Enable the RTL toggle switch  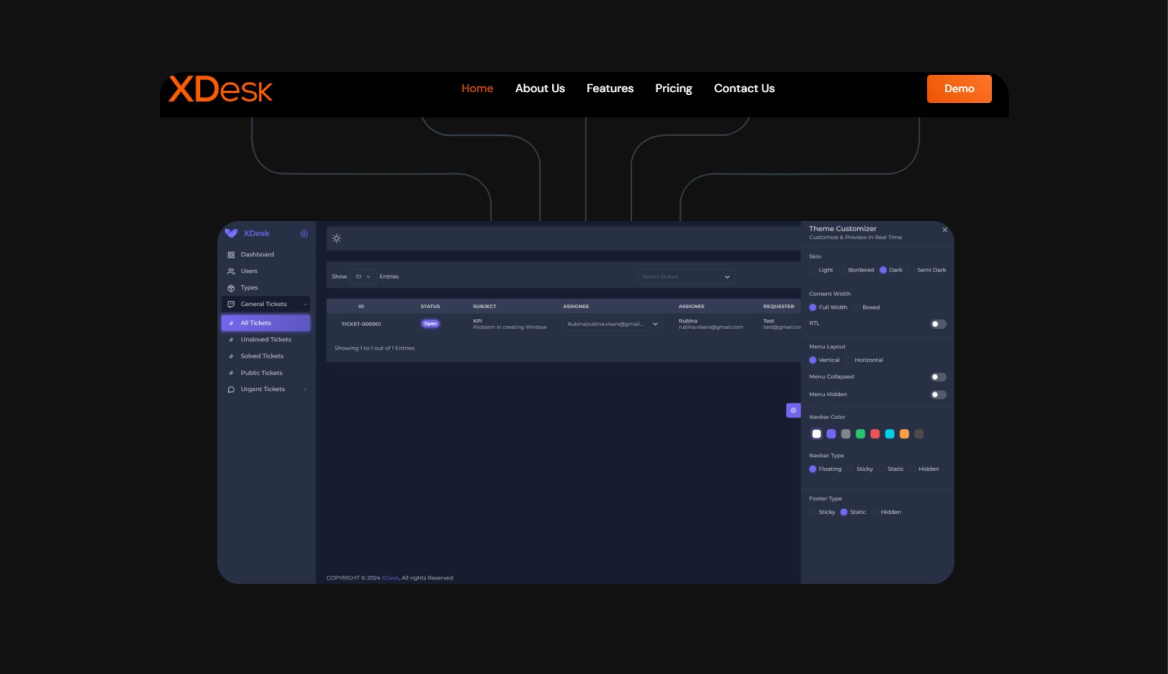938,324
